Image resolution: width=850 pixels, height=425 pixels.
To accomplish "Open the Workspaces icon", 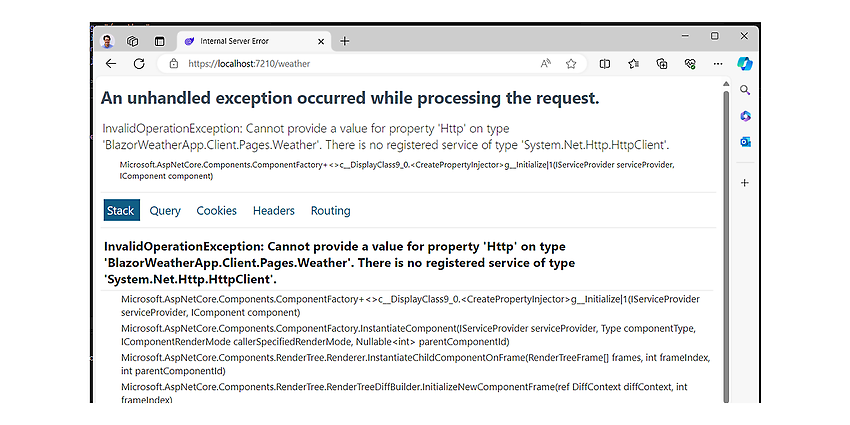I will (x=133, y=41).
